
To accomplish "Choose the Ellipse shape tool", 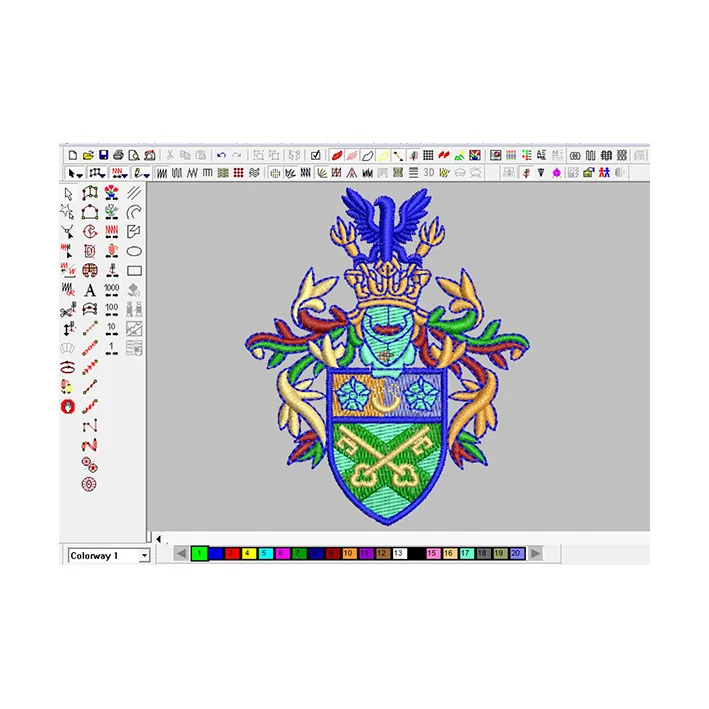I will point(134,251).
